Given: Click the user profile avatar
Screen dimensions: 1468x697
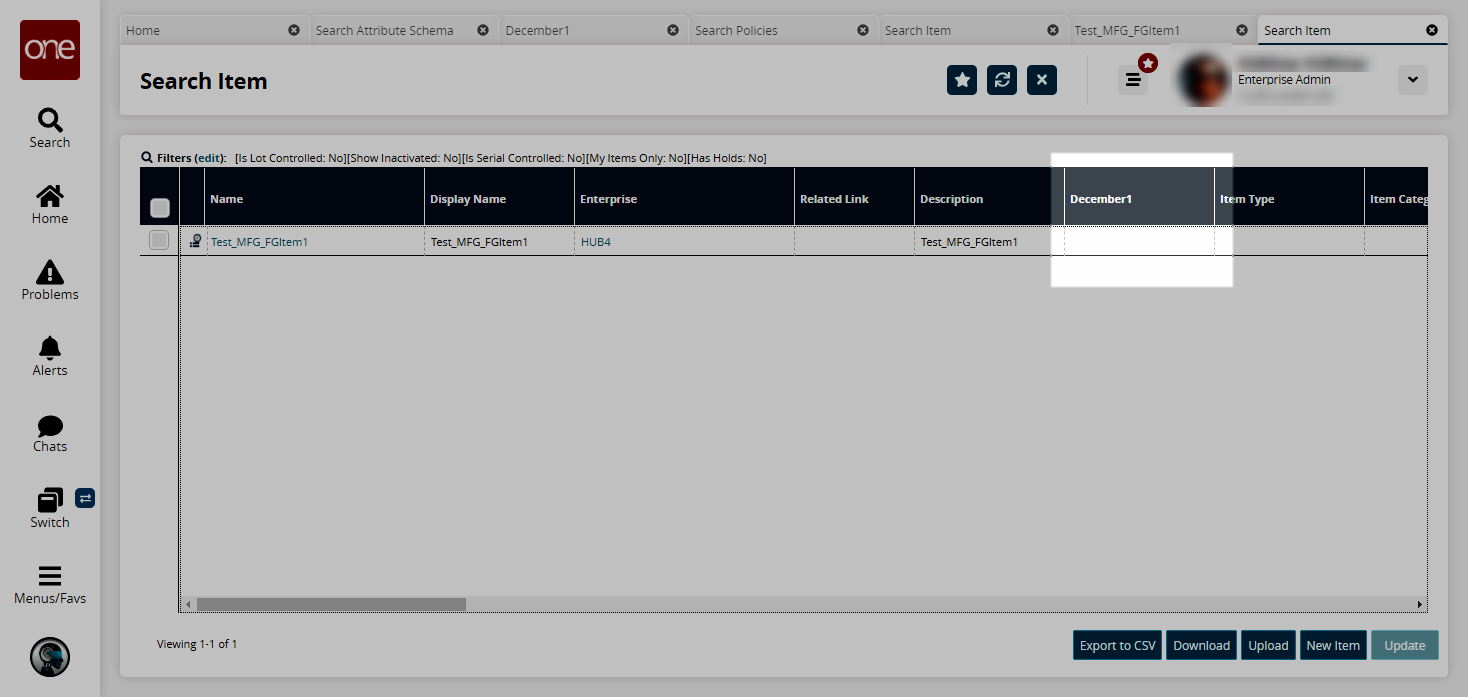Looking at the screenshot, I should click(x=1203, y=80).
